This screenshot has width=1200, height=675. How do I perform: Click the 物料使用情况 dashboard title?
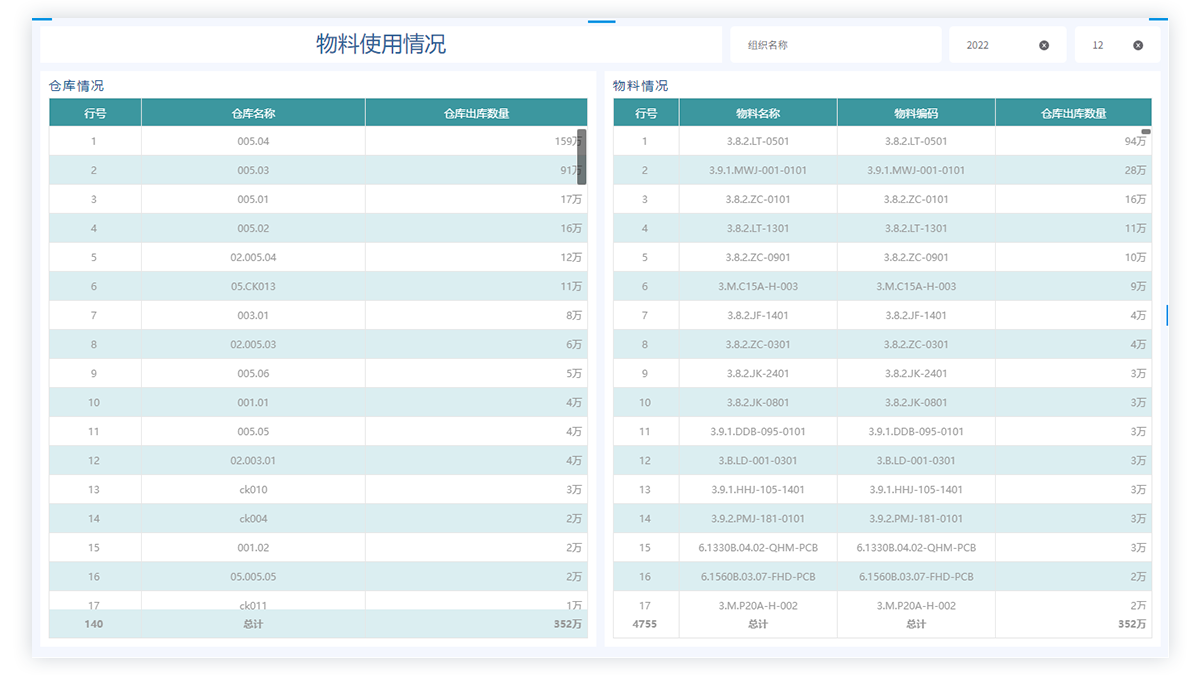[x=381, y=44]
